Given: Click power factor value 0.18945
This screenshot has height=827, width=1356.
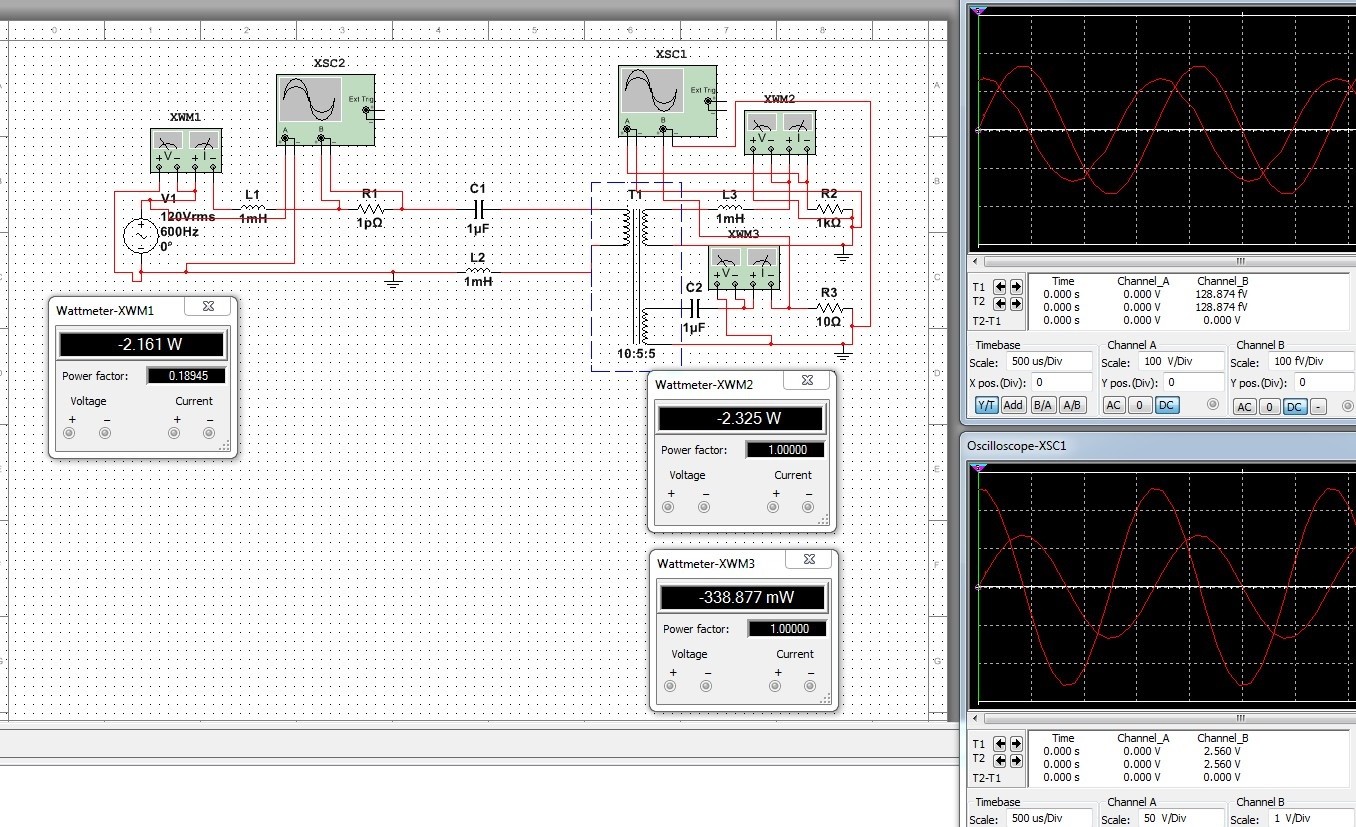Looking at the screenshot, I should [x=186, y=376].
